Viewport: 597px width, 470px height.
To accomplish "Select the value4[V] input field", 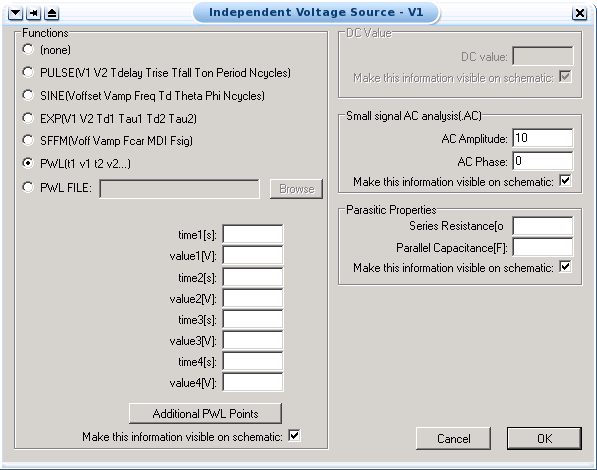I will (x=253, y=382).
